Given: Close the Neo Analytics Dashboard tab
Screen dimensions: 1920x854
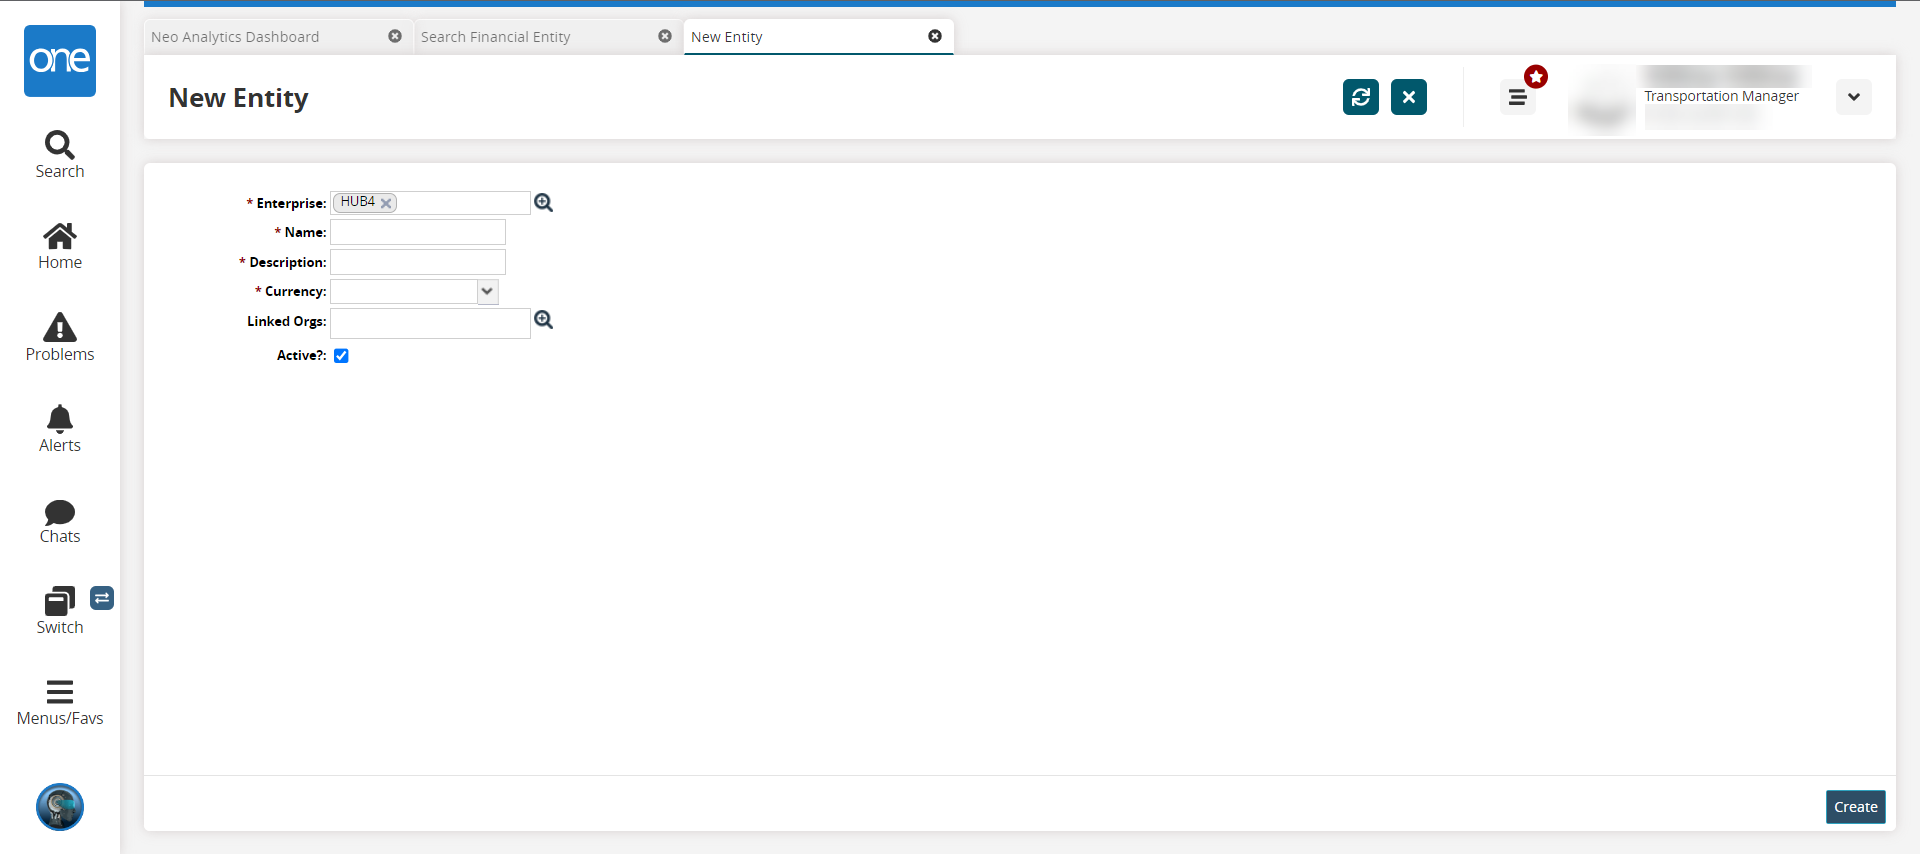Looking at the screenshot, I should click(395, 36).
